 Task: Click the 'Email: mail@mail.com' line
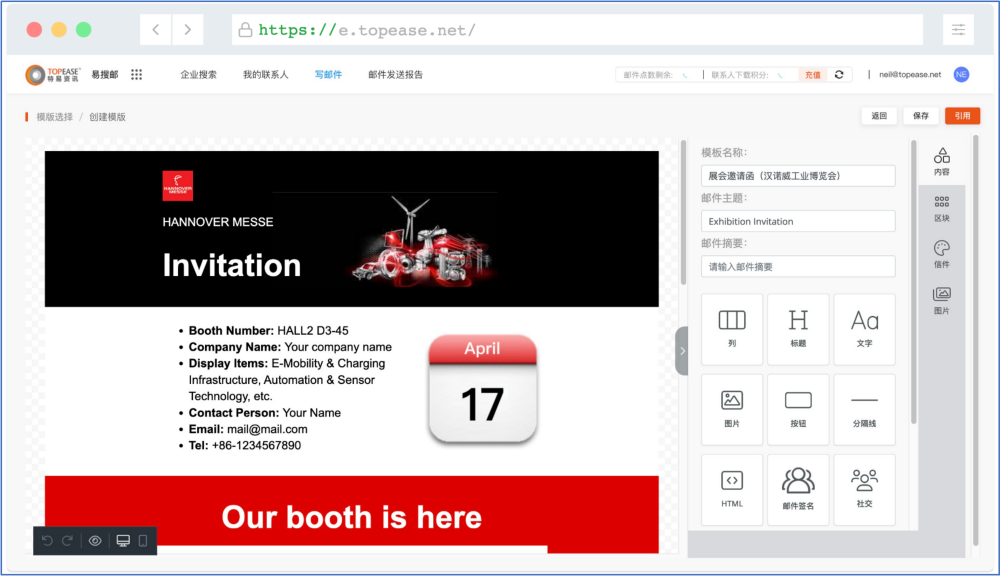coord(248,429)
